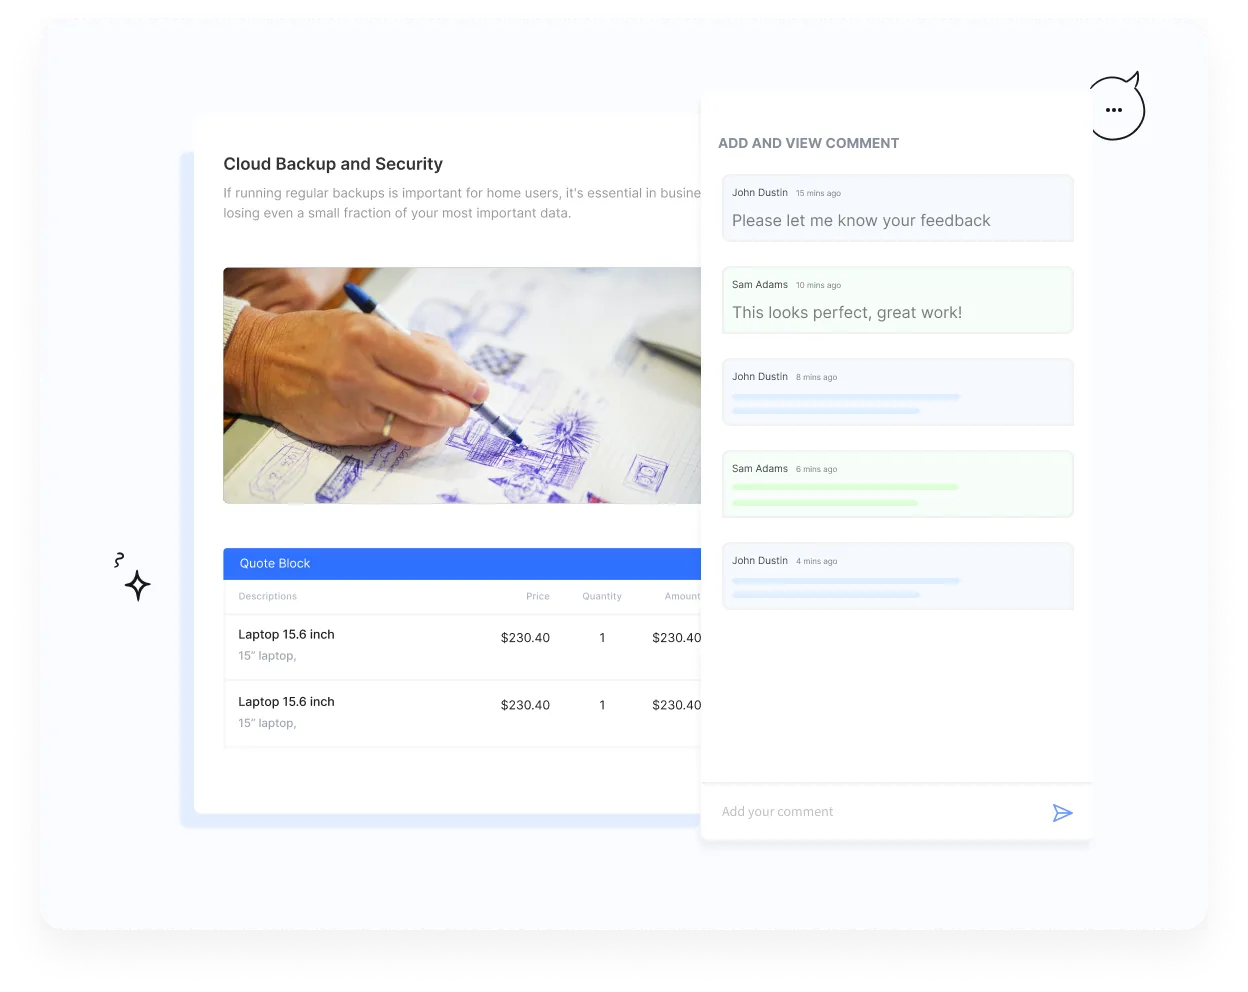Select the comment This looks perfect, great work!
The height and width of the screenshot is (992, 1248).
(846, 312)
